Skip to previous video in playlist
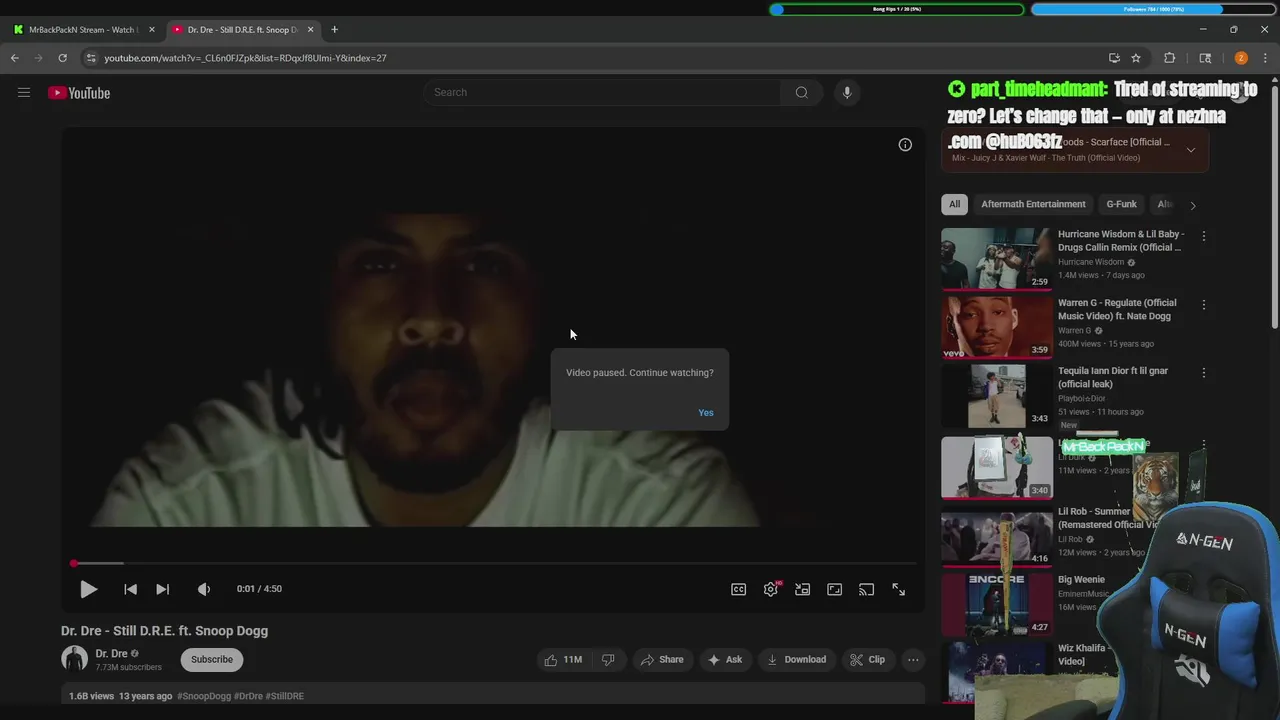 click(x=130, y=589)
